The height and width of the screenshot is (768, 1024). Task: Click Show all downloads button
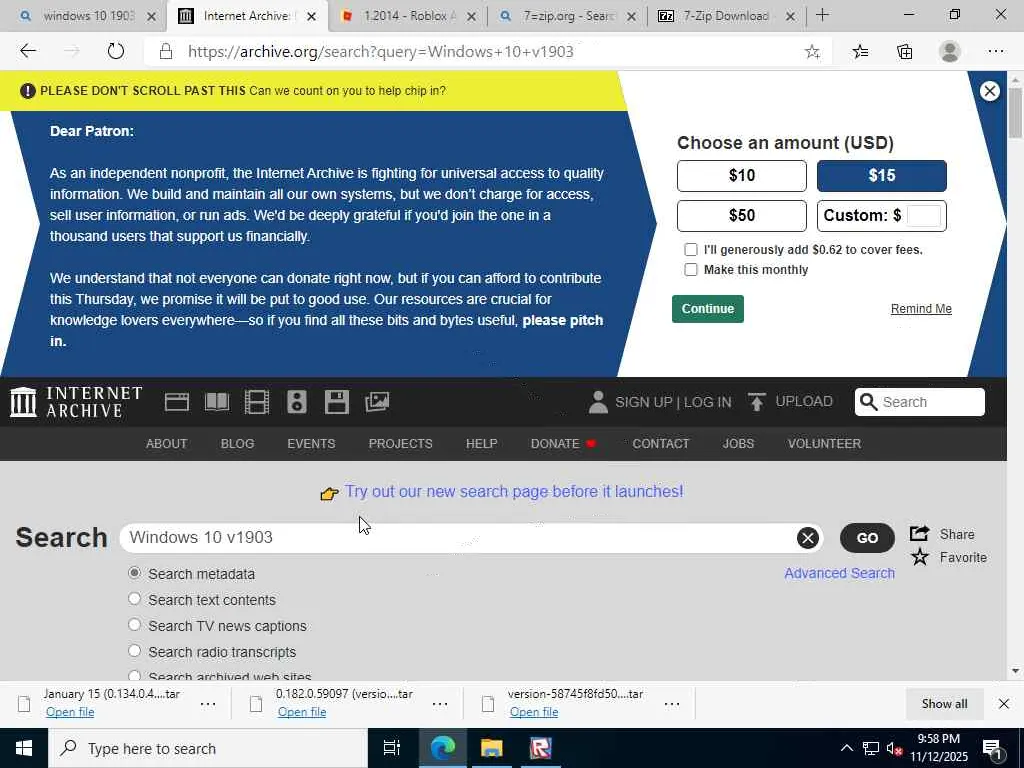tap(944, 703)
